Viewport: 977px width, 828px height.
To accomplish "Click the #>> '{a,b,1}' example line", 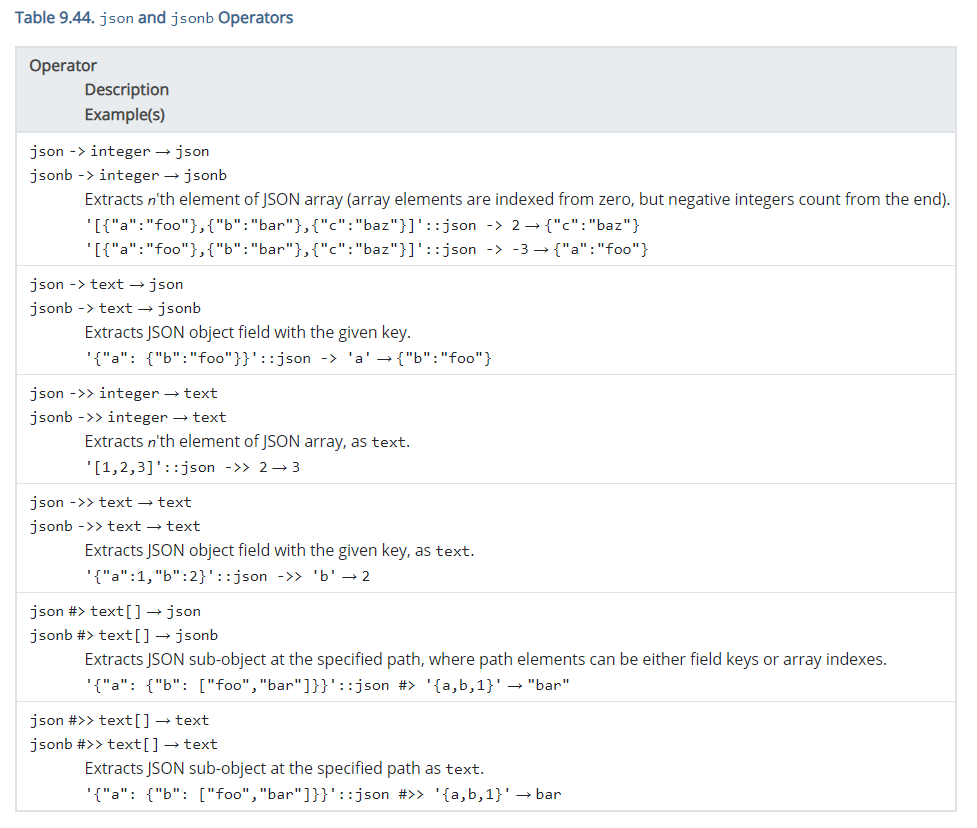I will click(x=323, y=794).
